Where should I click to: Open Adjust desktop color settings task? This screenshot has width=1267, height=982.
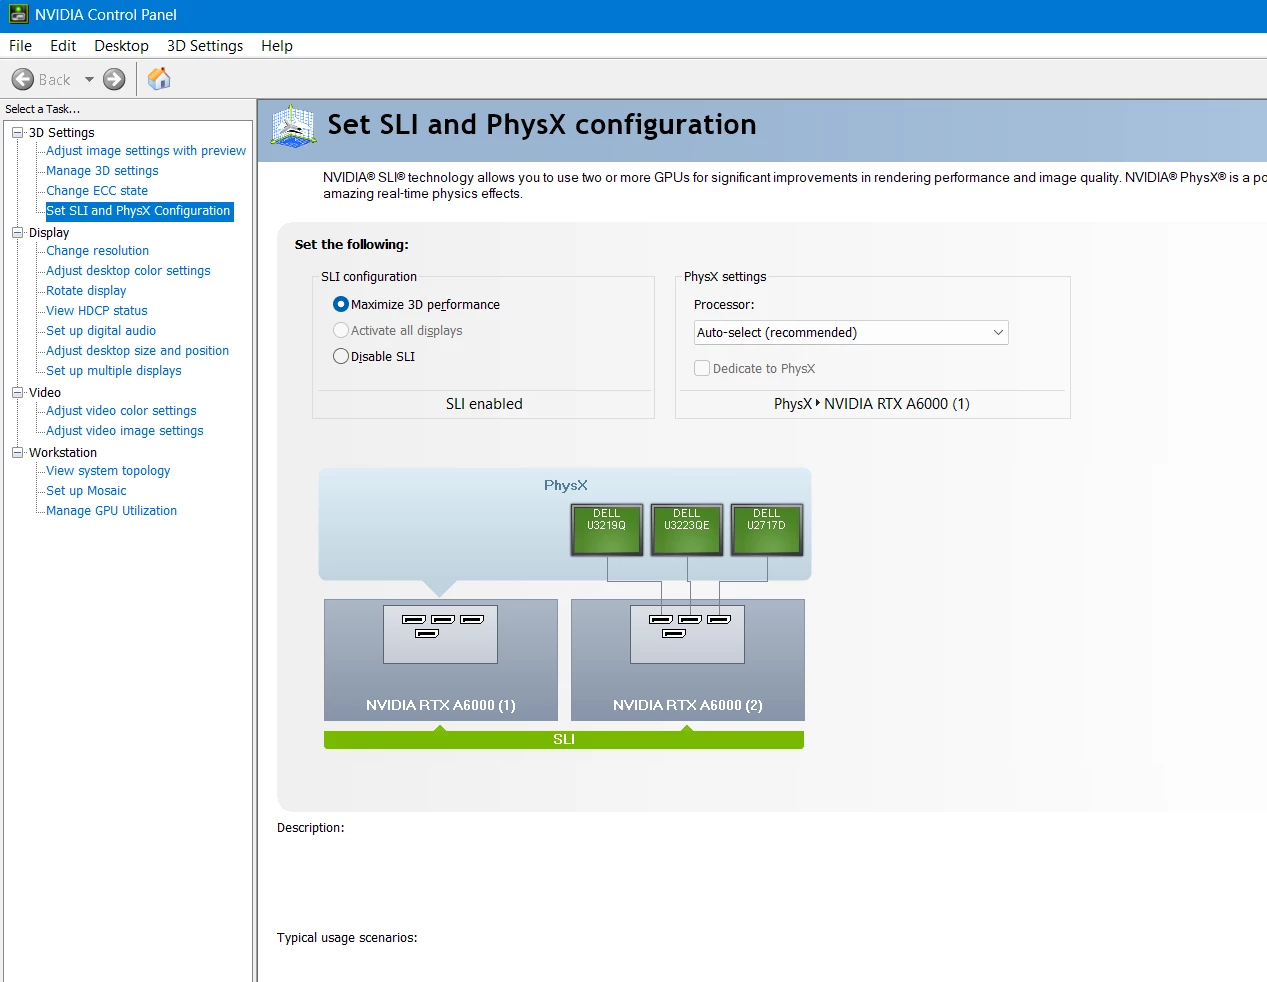(x=128, y=271)
